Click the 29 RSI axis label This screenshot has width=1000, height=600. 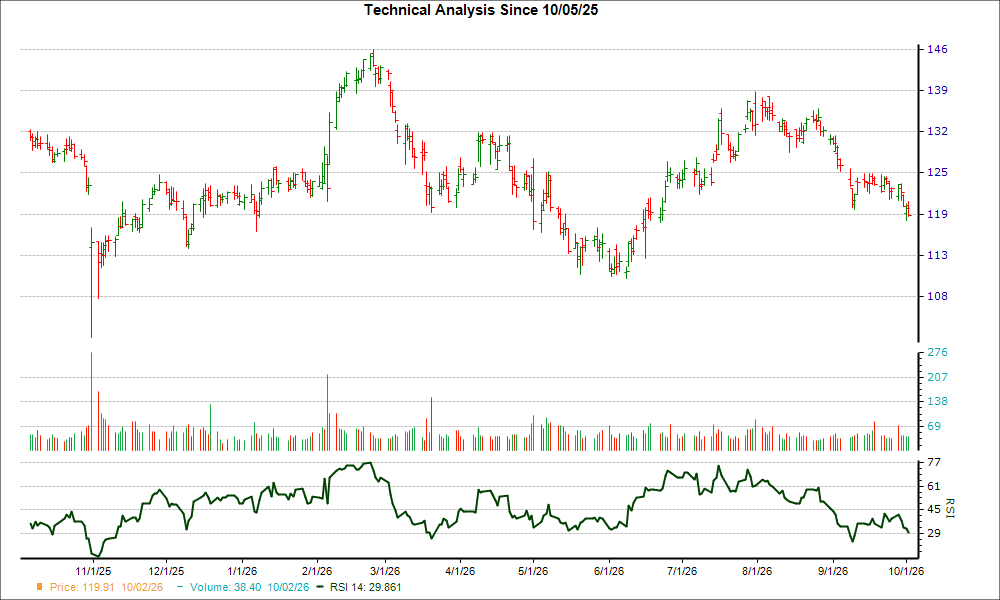(934, 532)
